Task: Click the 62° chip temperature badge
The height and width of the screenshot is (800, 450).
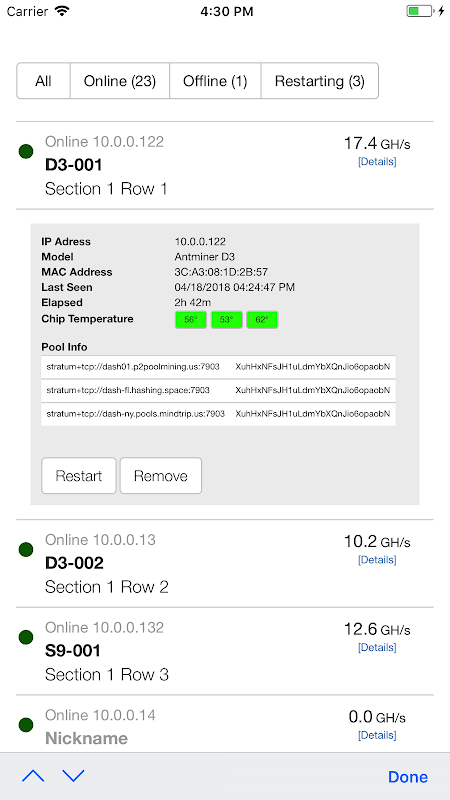Action: tap(262, 320)
